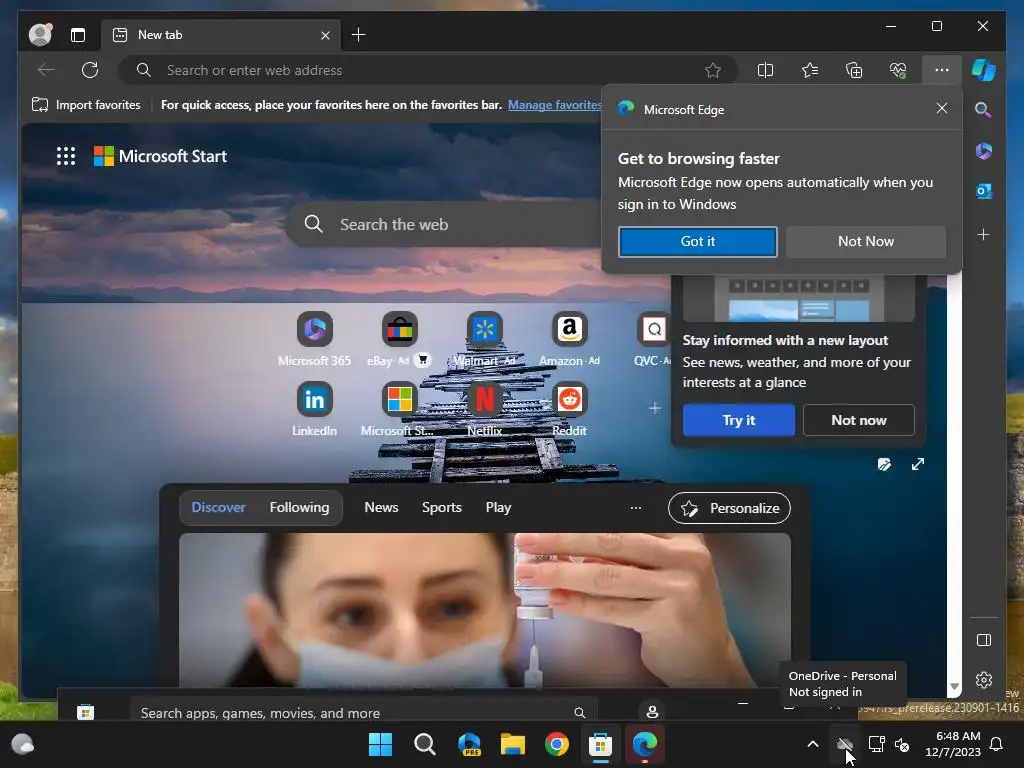Image resolution: width=1024 pixels, height=768 pixels.
Task: Open the Microsoft Start app launcher grid
Action: (66, 156)
